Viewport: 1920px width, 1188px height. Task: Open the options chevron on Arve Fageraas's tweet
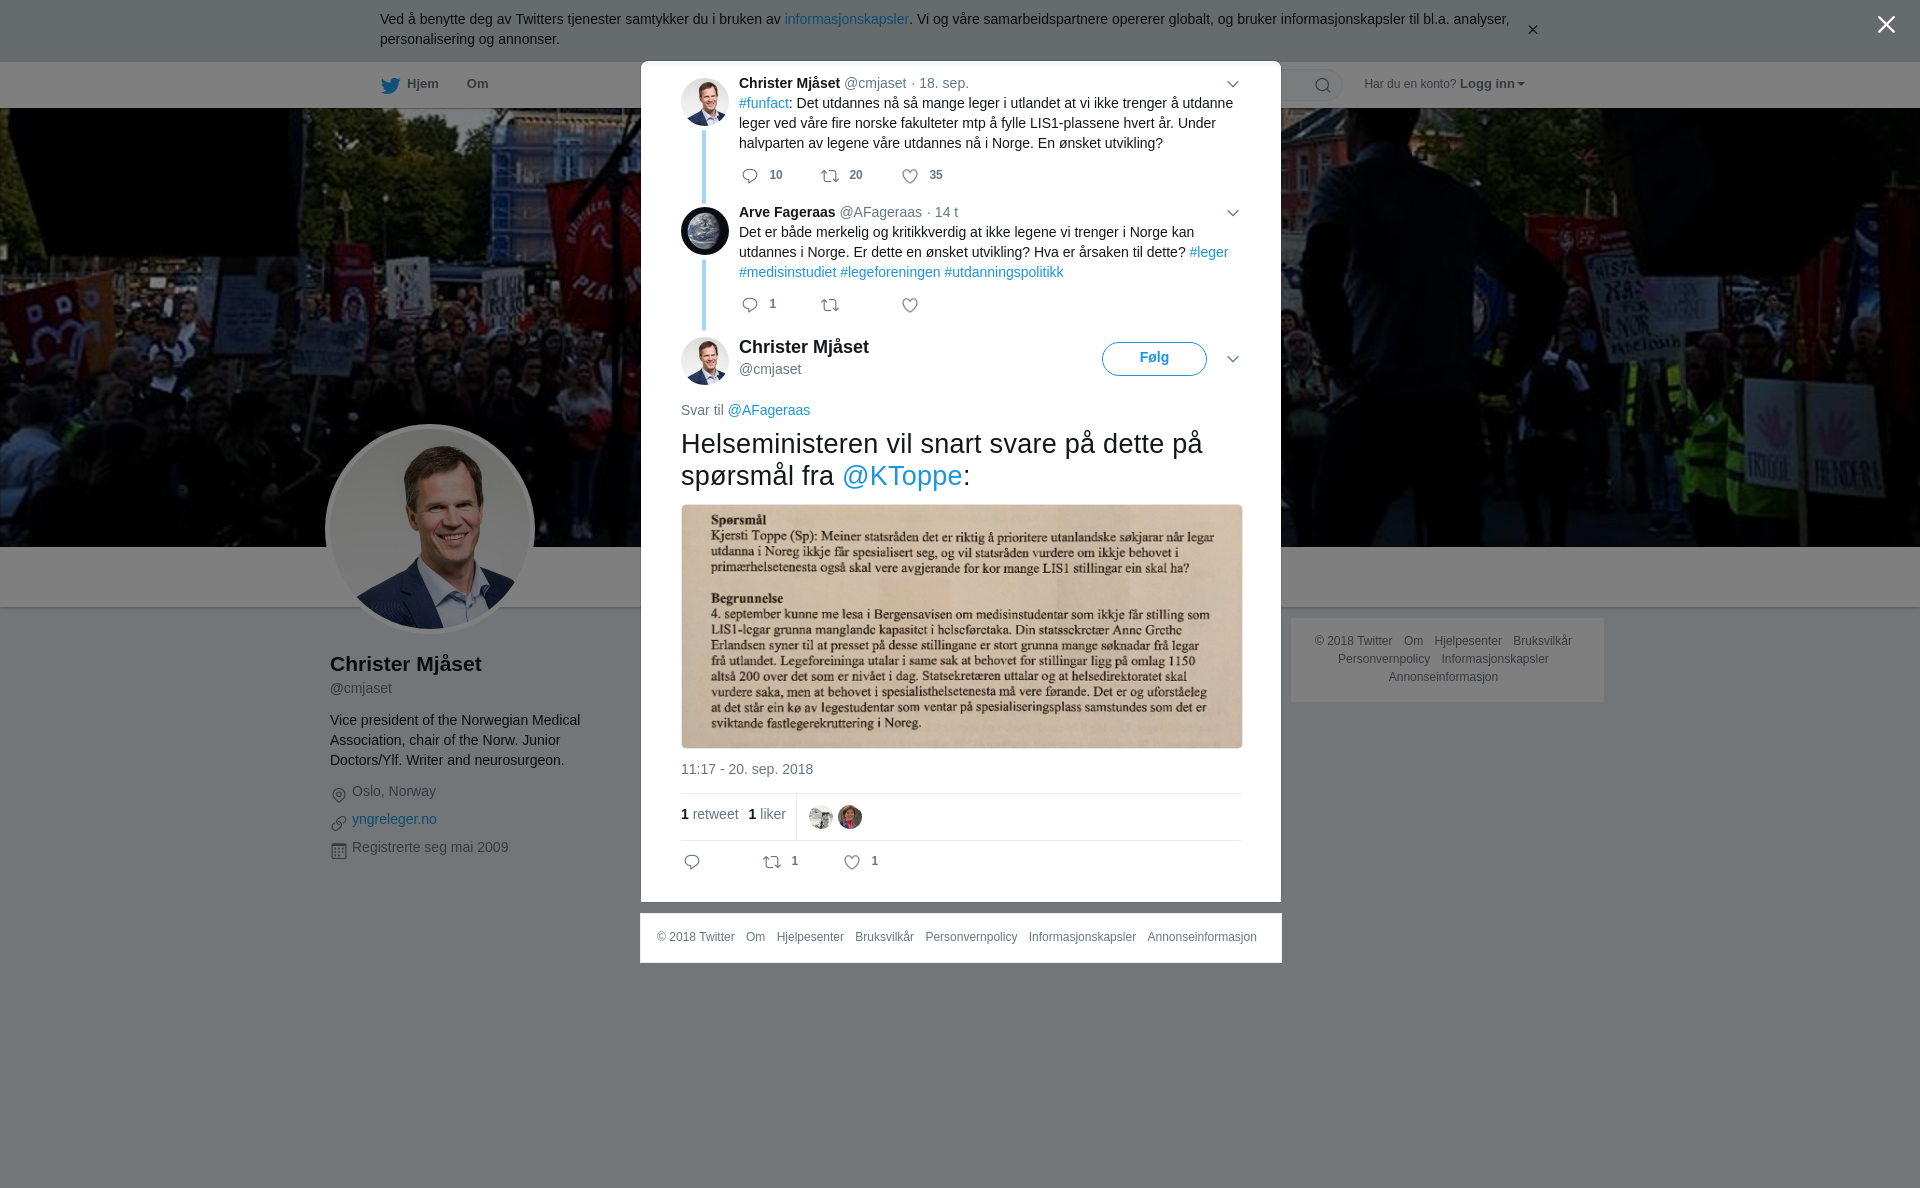(1233, 213)
